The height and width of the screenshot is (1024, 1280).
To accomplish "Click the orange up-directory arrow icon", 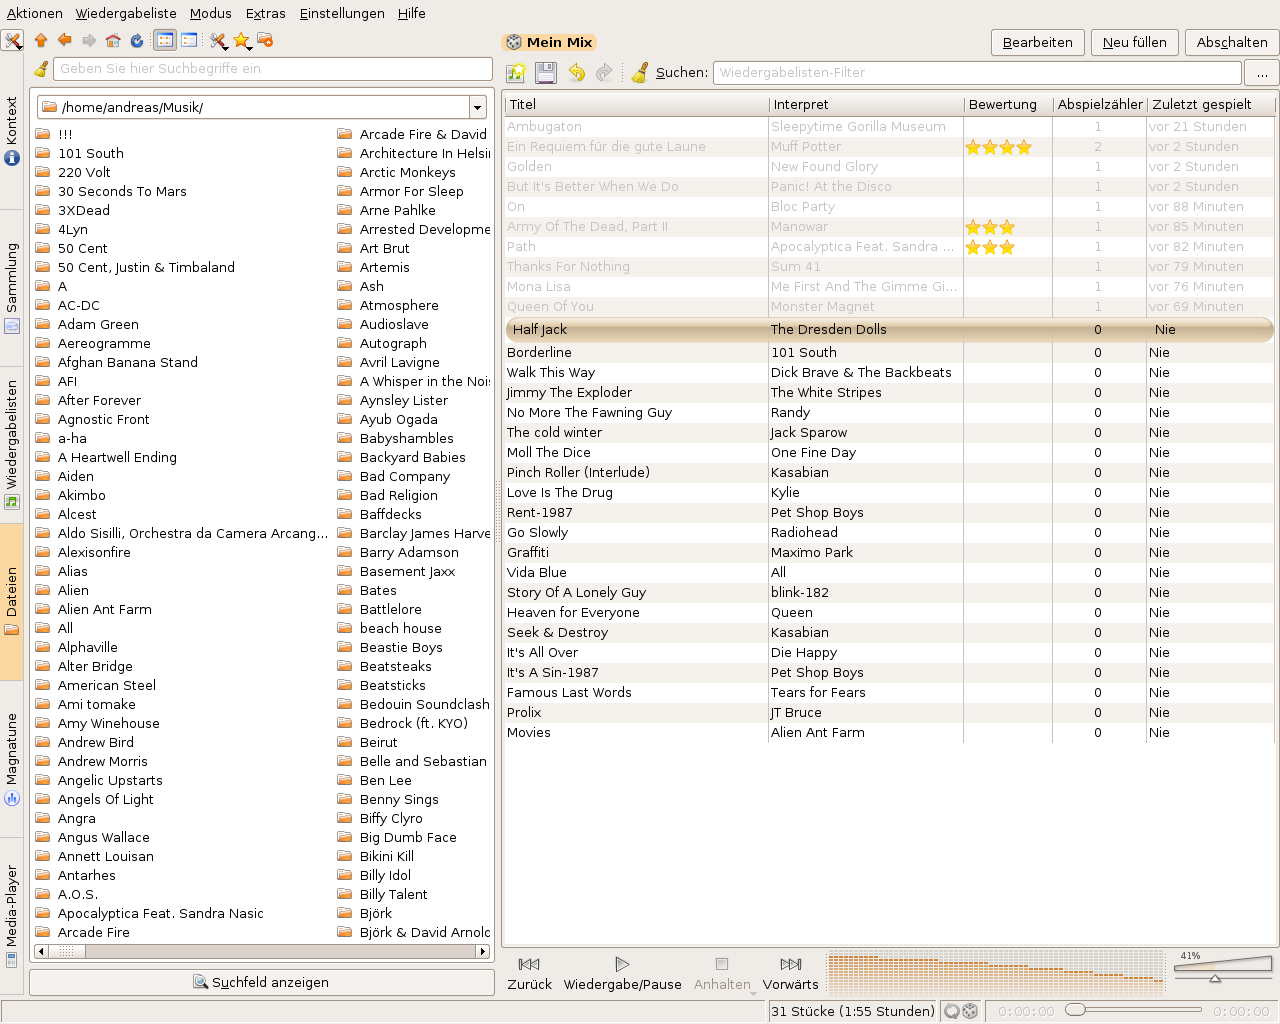I will (x=41, y=41).
